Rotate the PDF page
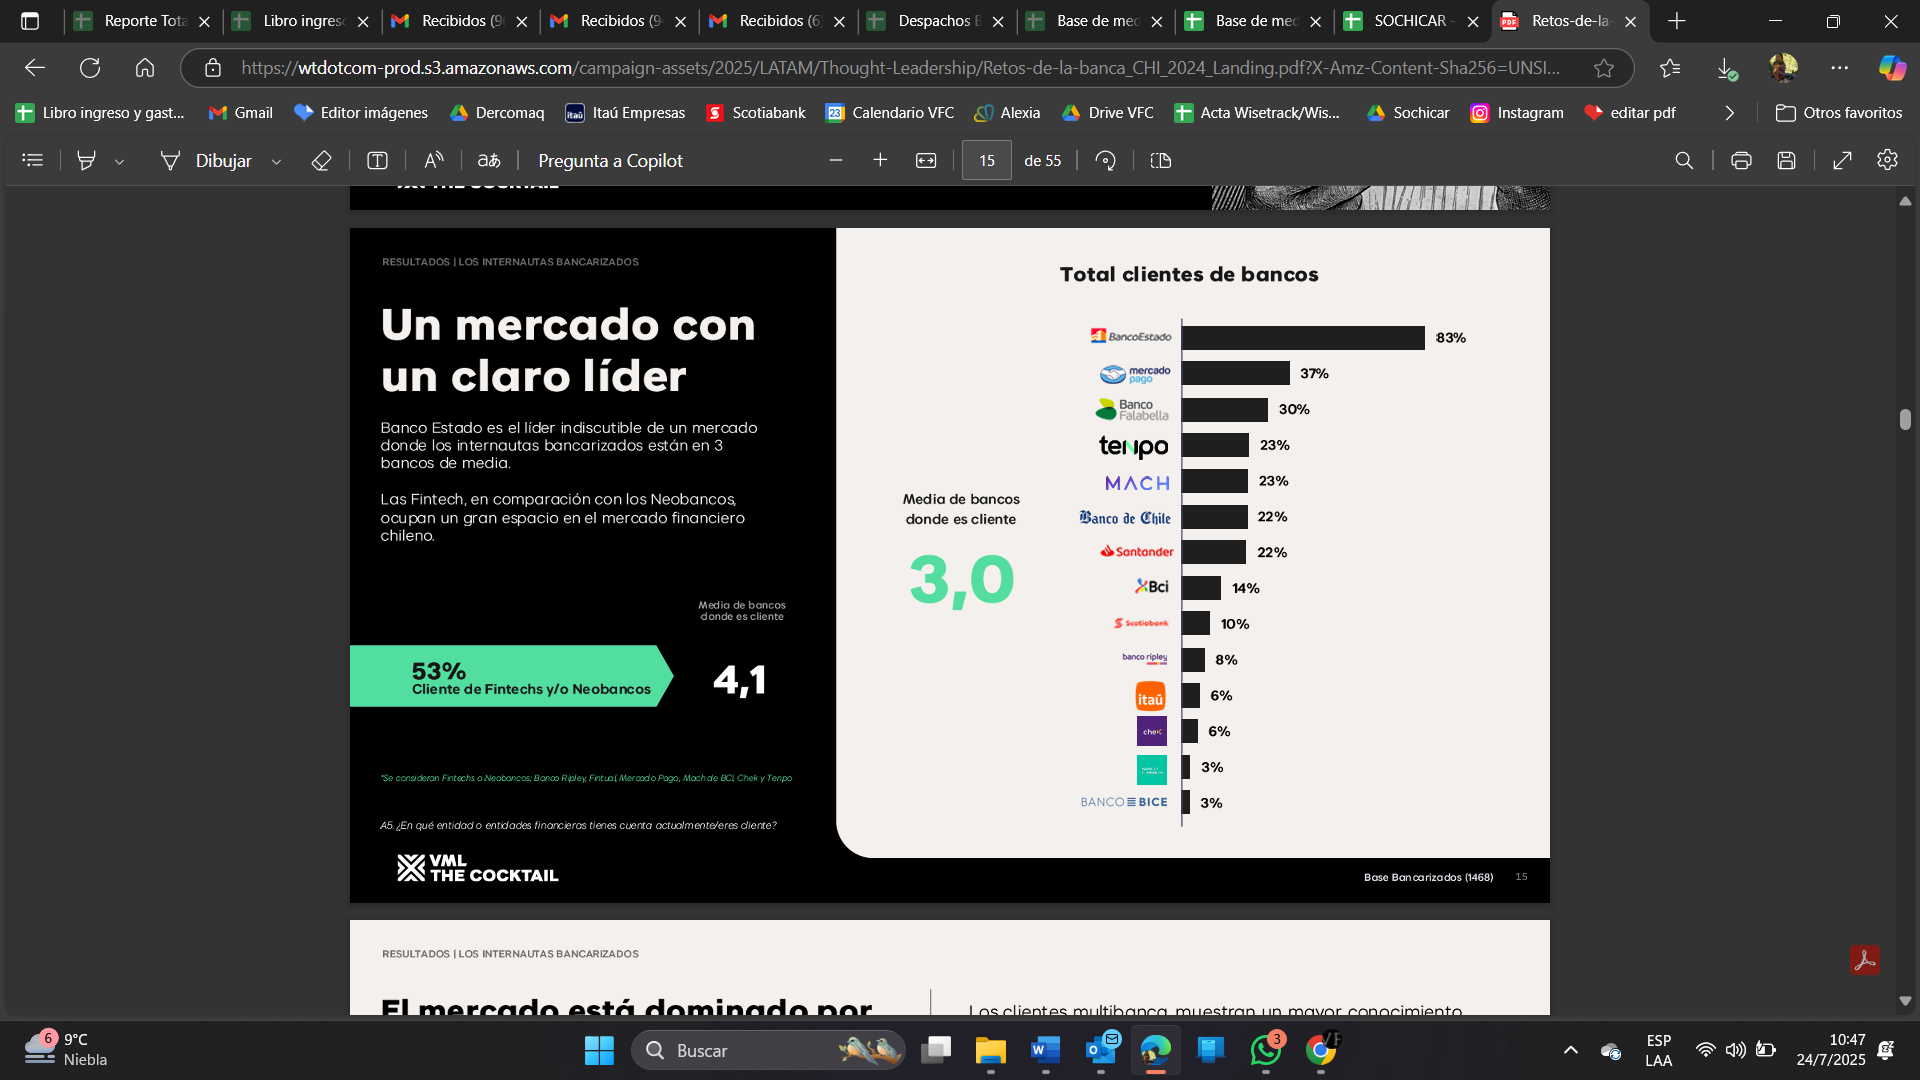Image resolution: width=1920 pixels, height=1080 pixels. tap(1105, 160)
